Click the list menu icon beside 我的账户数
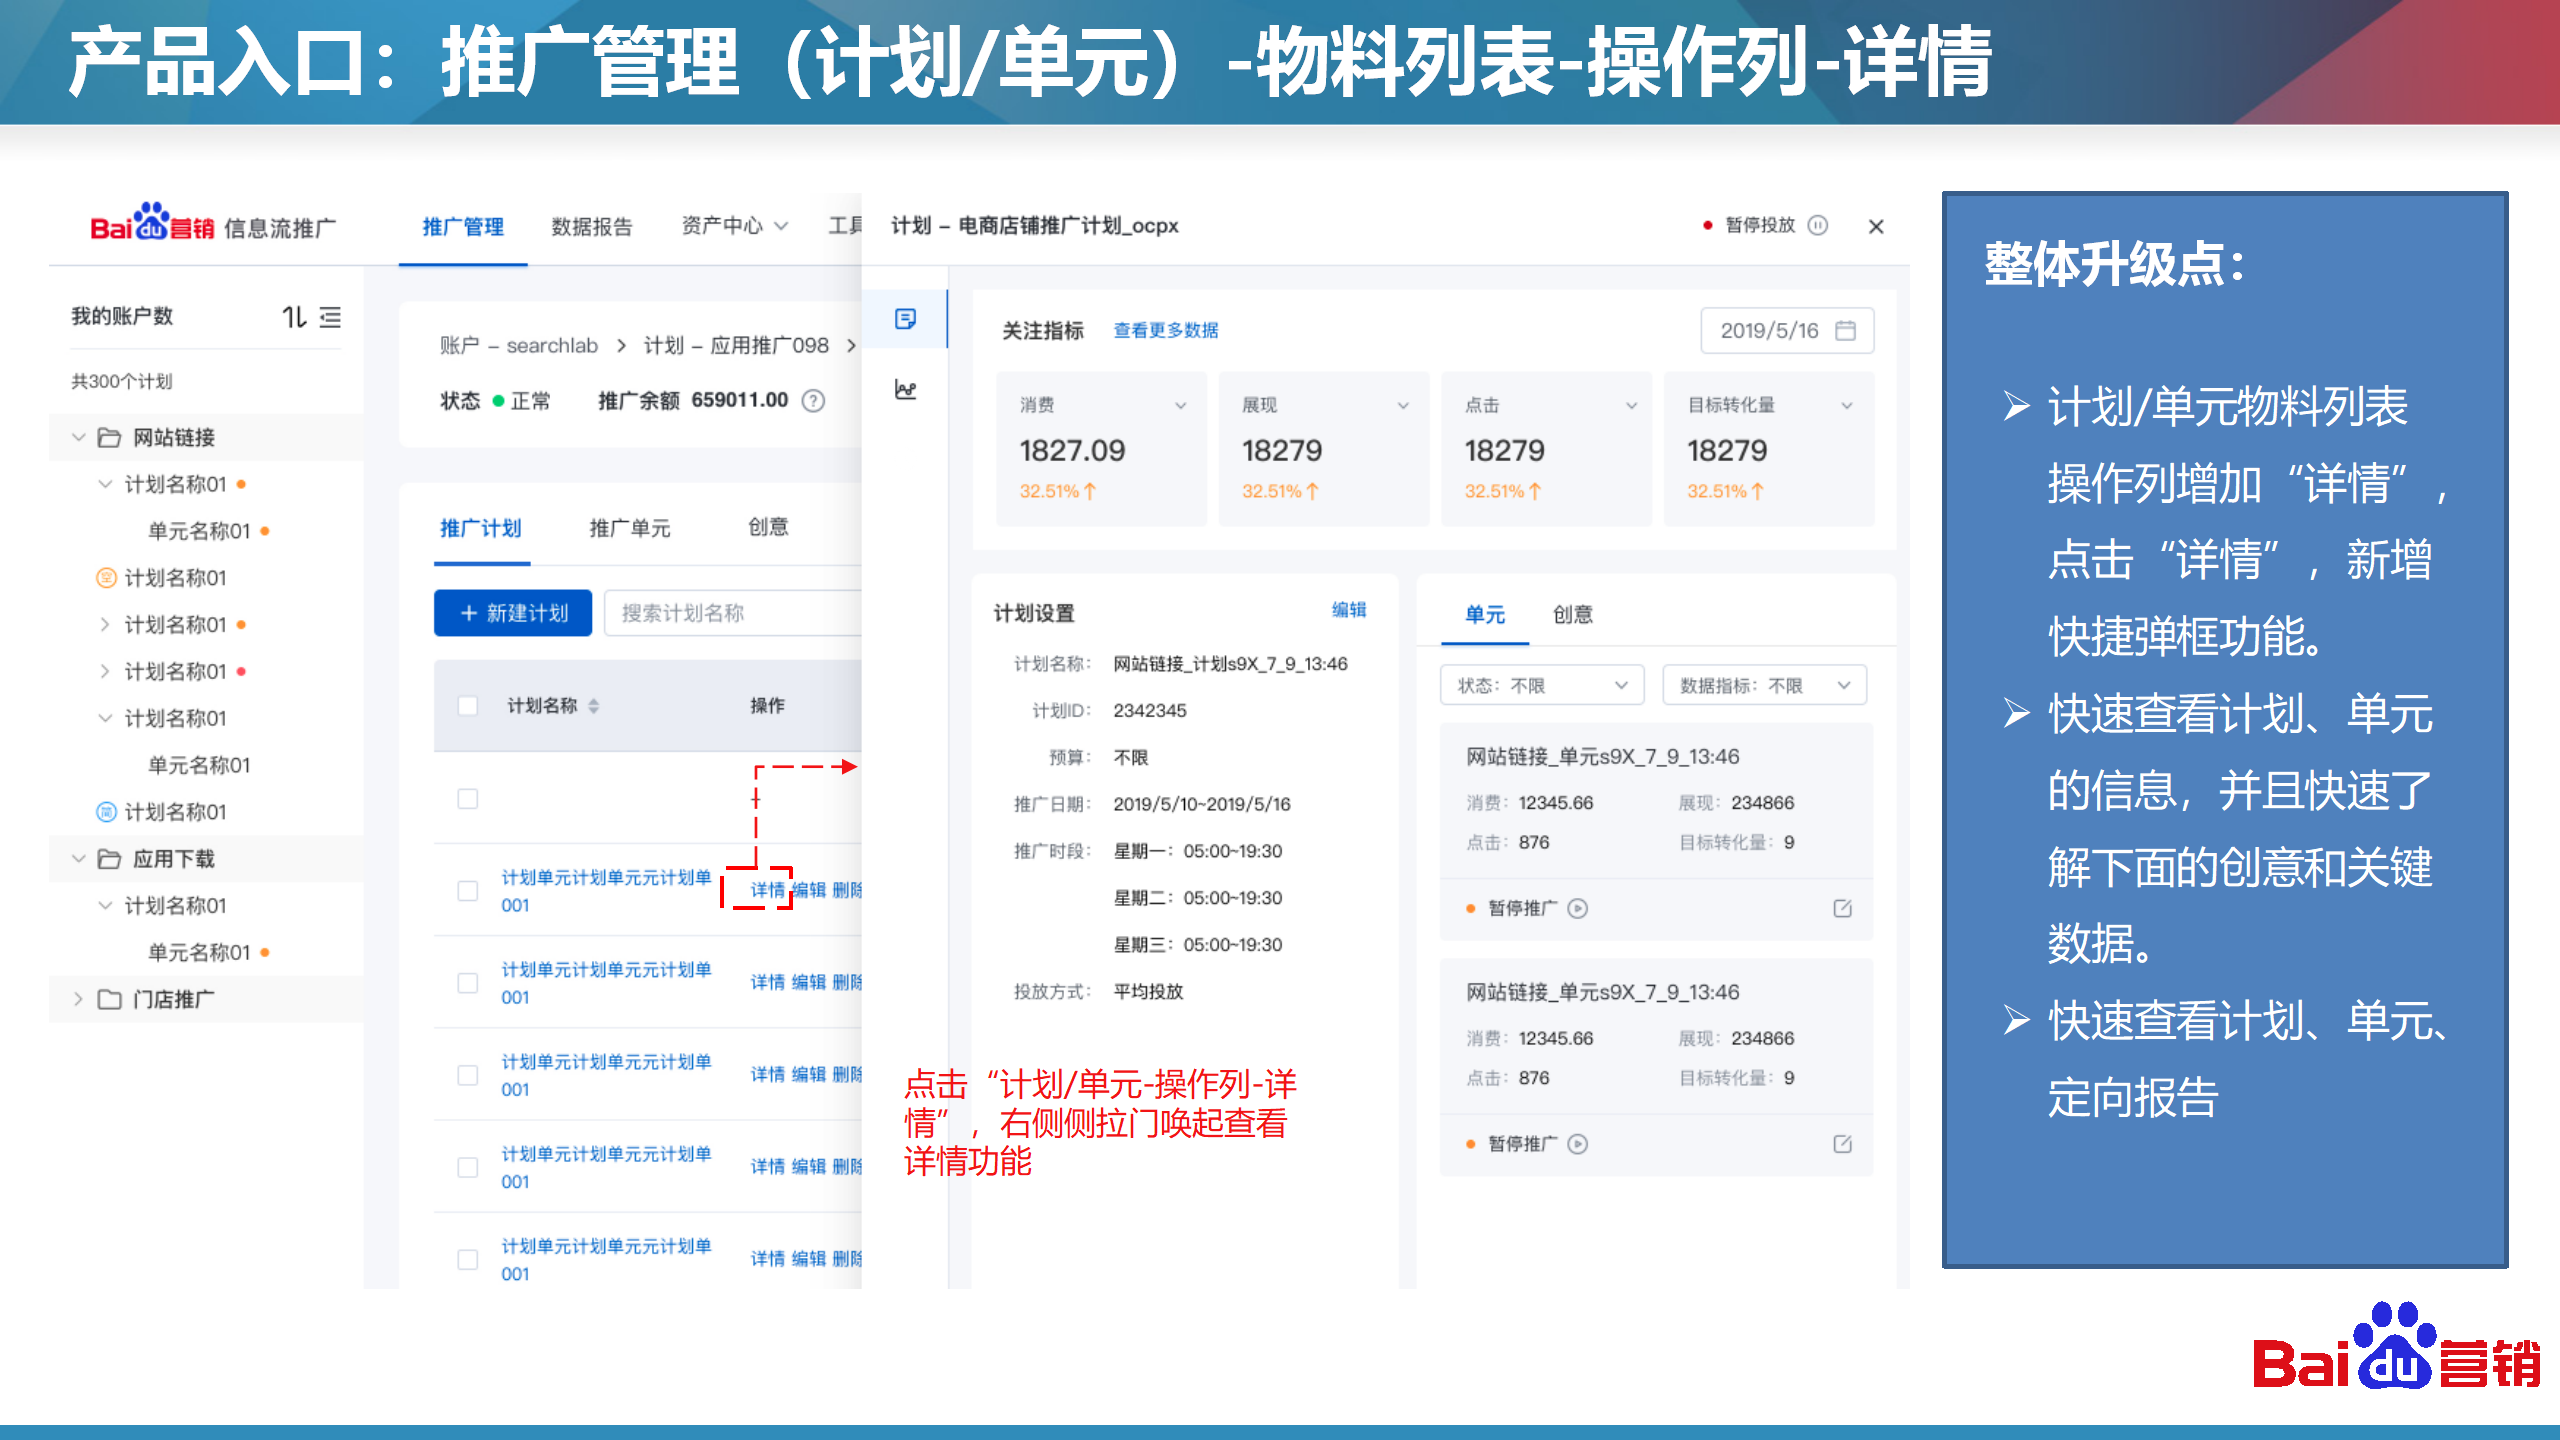 (x=330, y=317)
